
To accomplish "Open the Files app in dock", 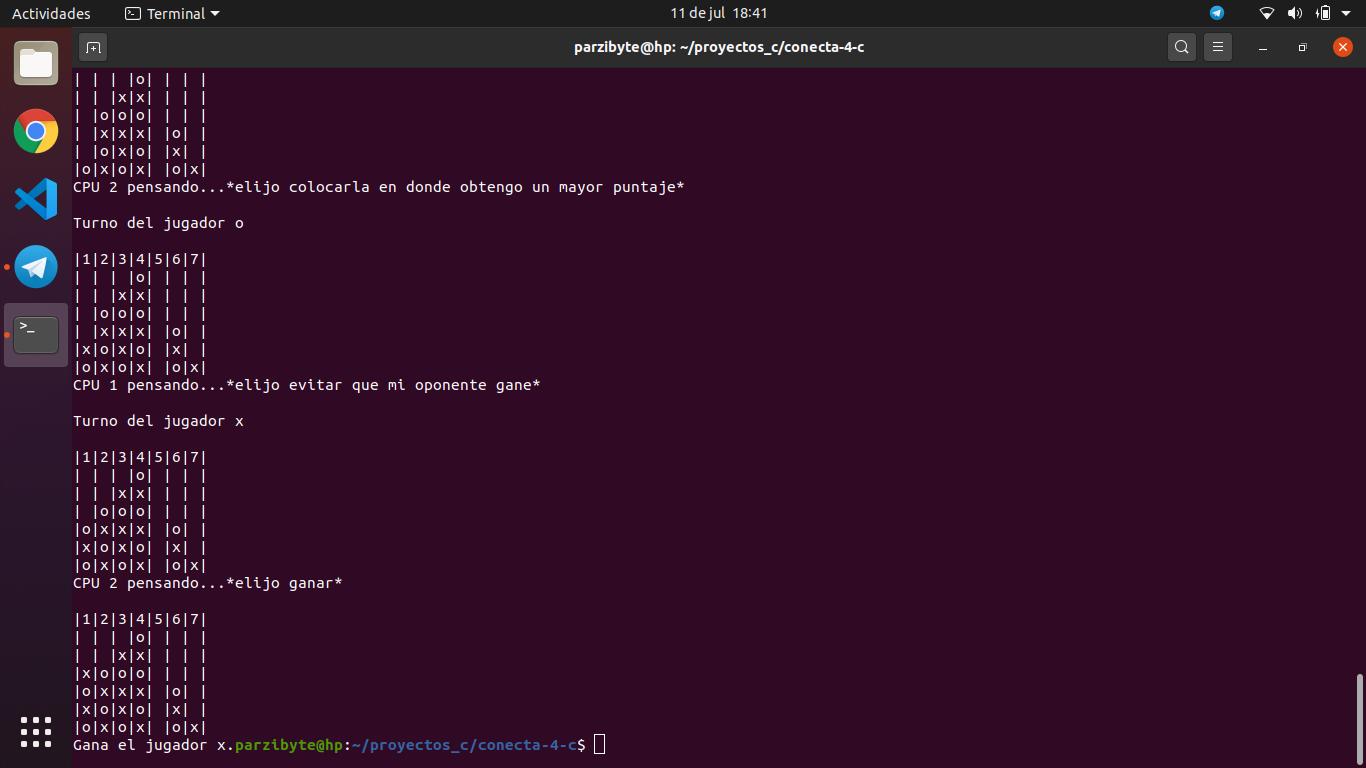I will coord(36,64).
